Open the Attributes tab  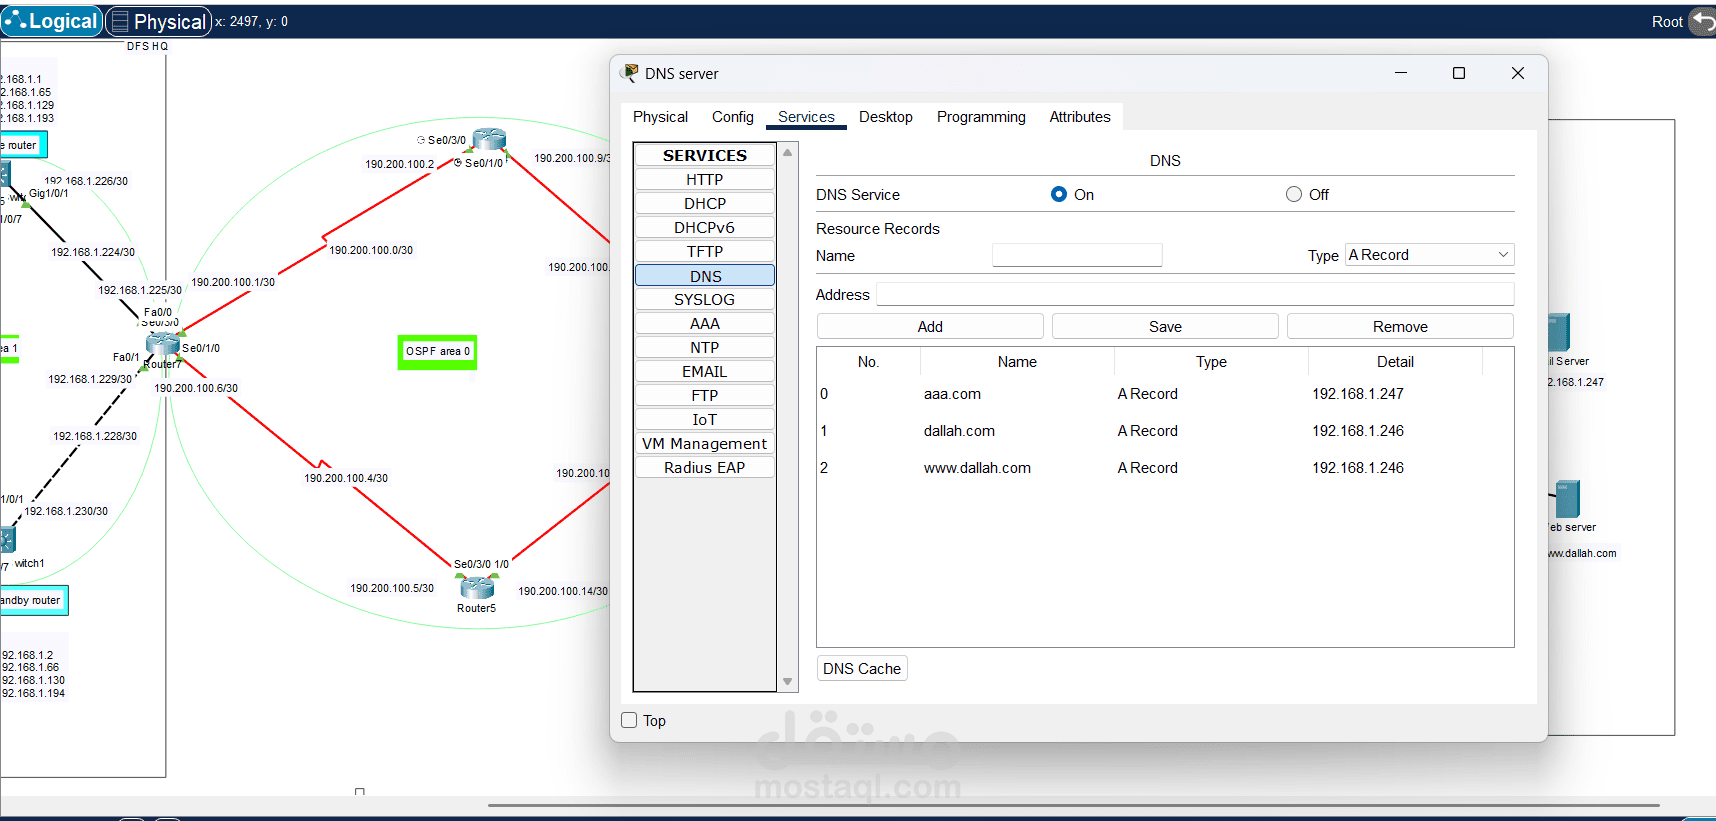tap(1080, 117)
